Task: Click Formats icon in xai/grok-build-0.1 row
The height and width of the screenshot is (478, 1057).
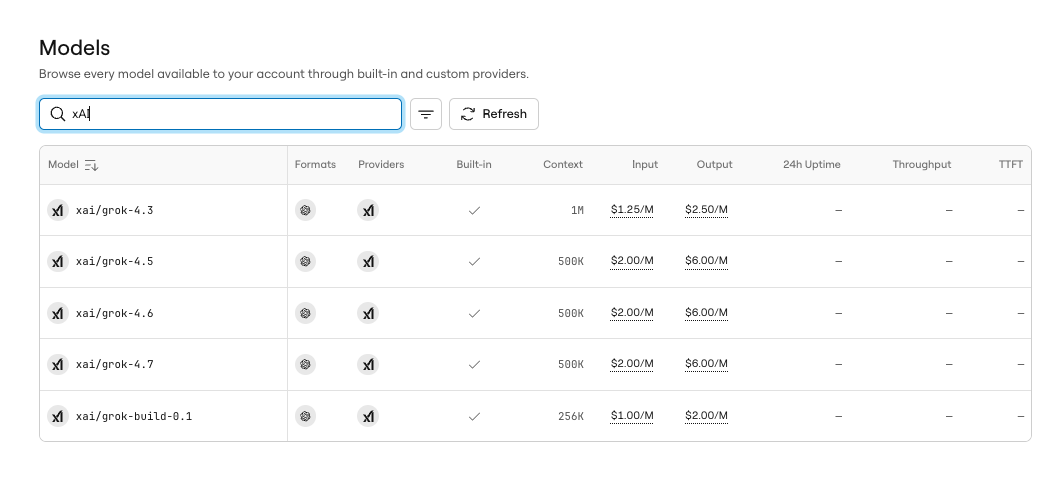Action: point(305,416)
